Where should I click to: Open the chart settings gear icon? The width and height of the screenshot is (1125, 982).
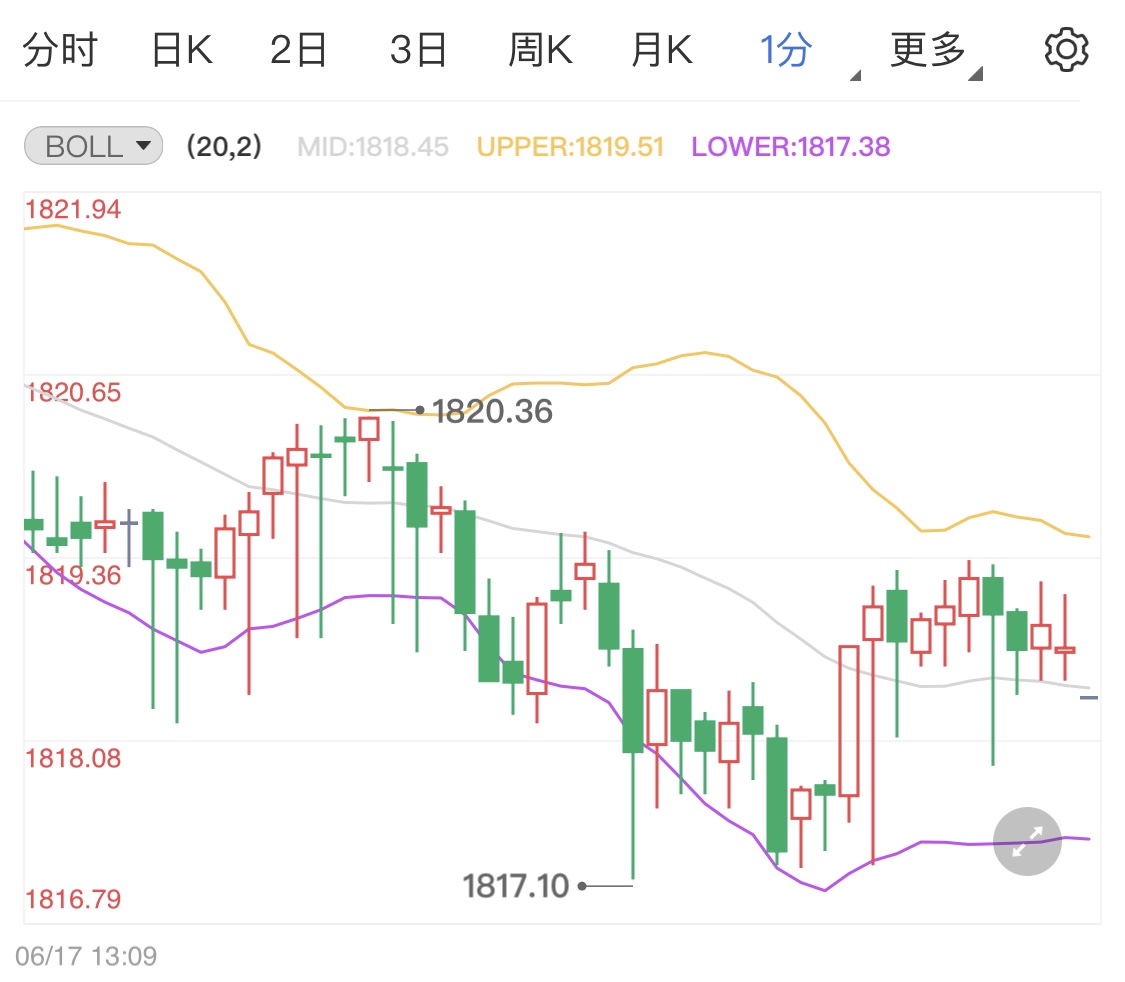[x=1066, y=49]
